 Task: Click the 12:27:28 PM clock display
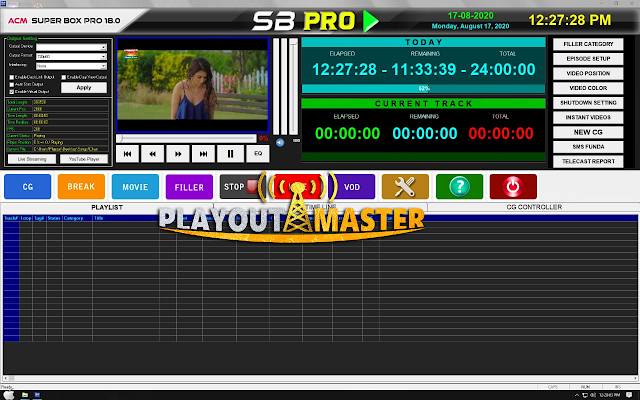coord(570,20)
